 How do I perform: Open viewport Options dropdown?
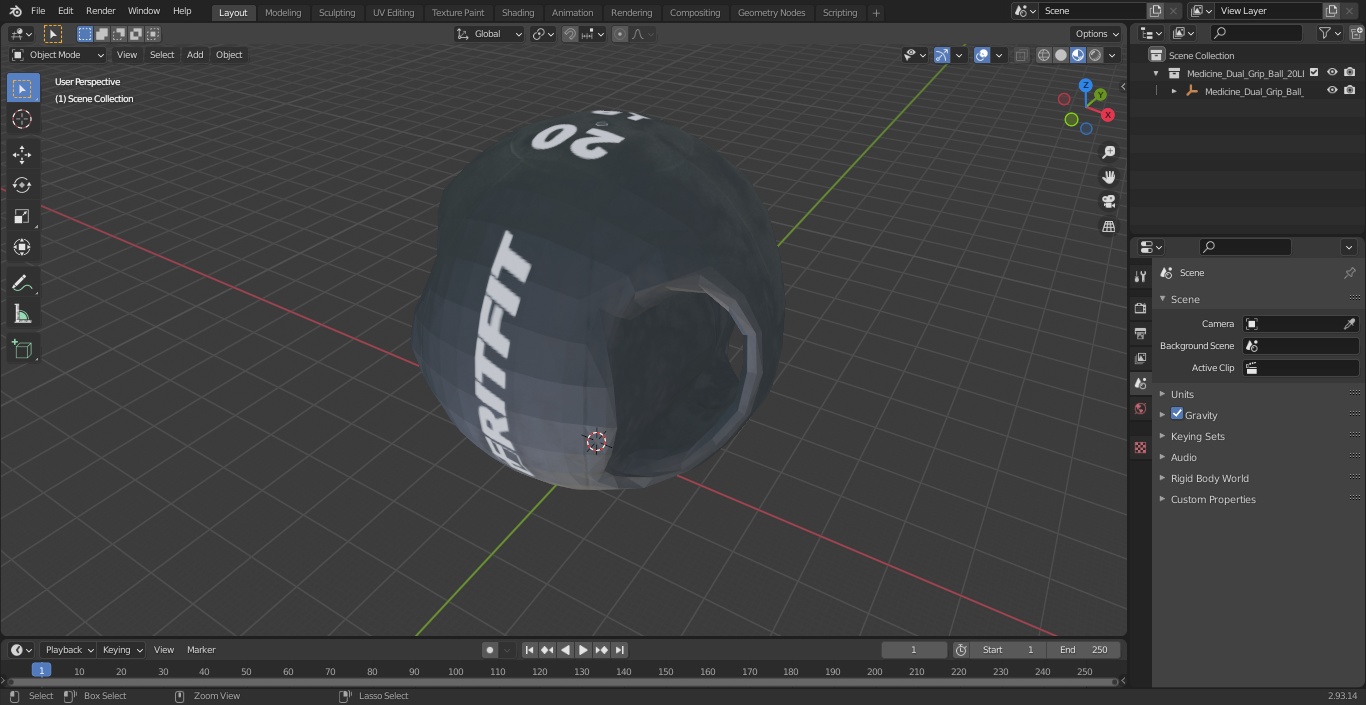pos(1097,34)
